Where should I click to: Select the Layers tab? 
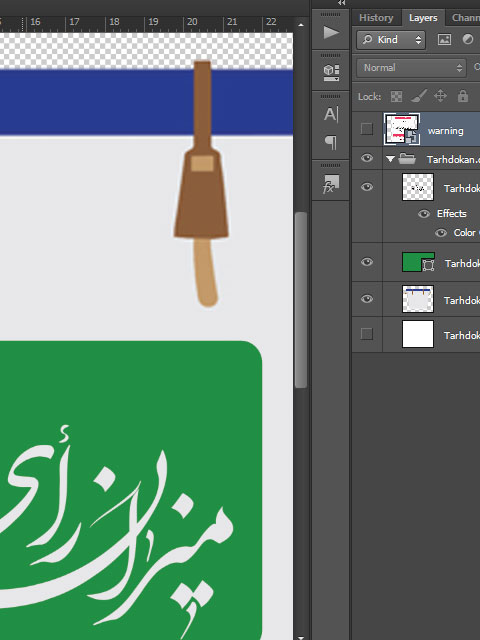tap(423, 18)
